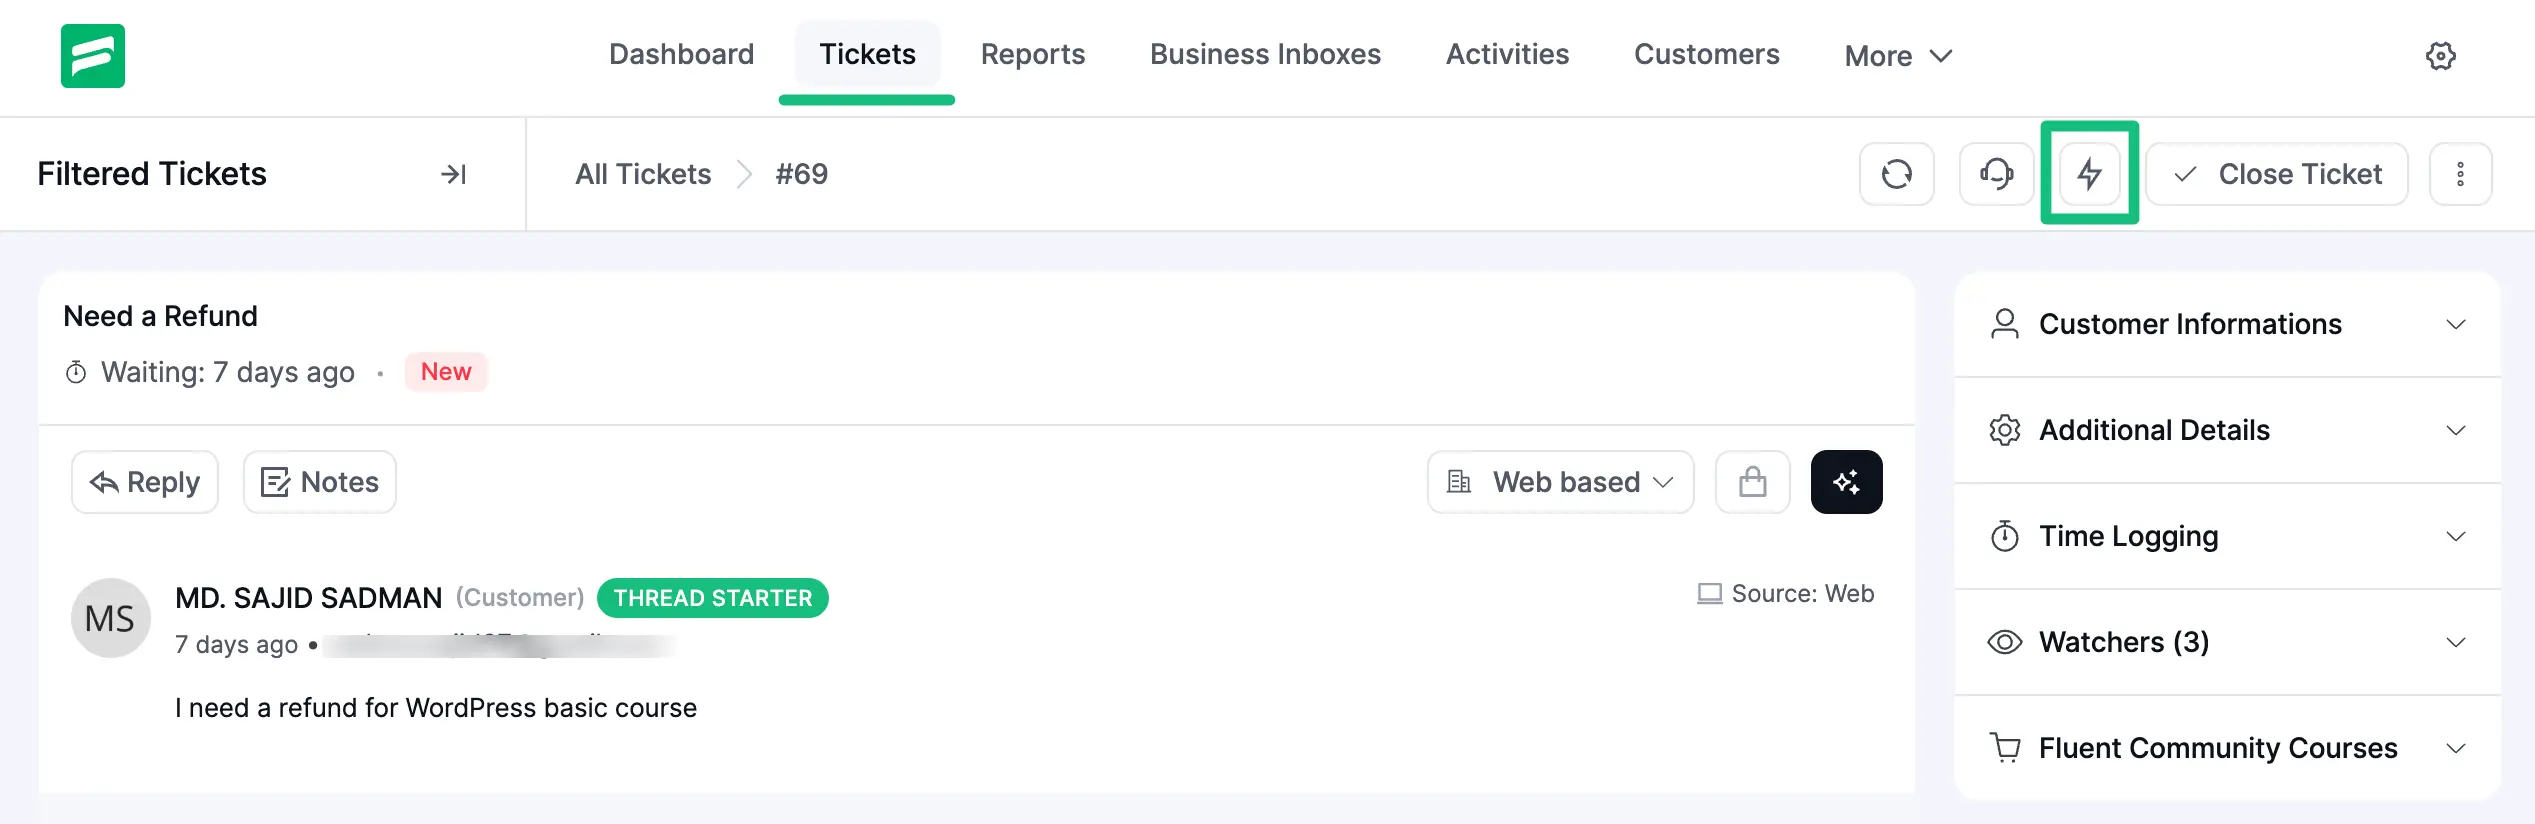Launch the AI assistant sparkle icon
Screen dimensions: 2535x824
tap(1846, 481)
